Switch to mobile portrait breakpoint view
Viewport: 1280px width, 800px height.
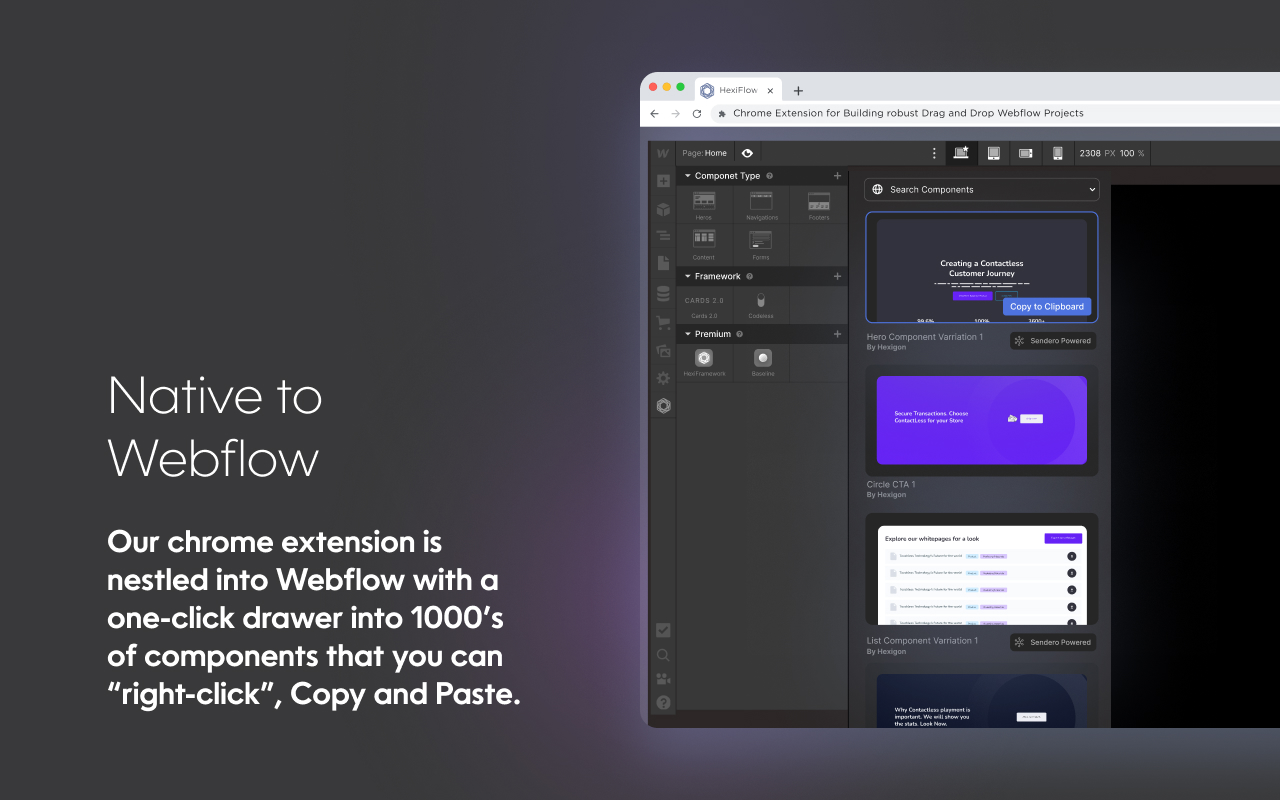[x=1057, y=153]
